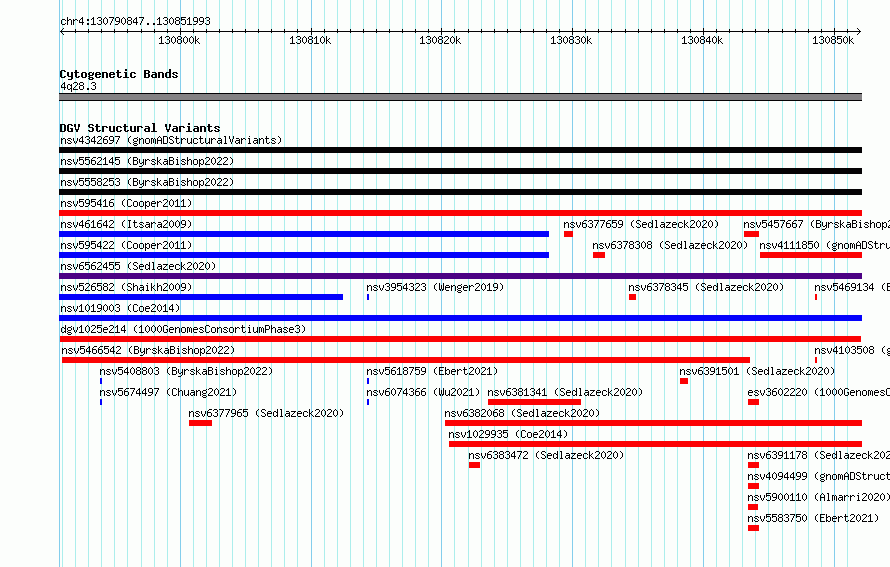Screen dimensions: 890x567
Task: Click the red mark under nsv6391501
Action: click(684, 381)
